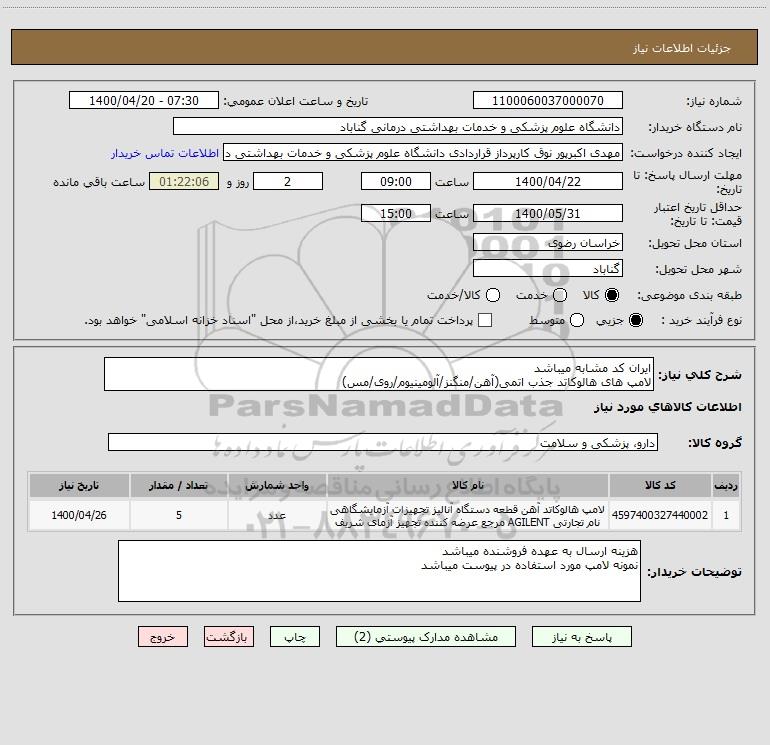Viewport: 770px width, 745px height.
Task: Click the quantity cell showing 5
Action: [x=179, y=515]
